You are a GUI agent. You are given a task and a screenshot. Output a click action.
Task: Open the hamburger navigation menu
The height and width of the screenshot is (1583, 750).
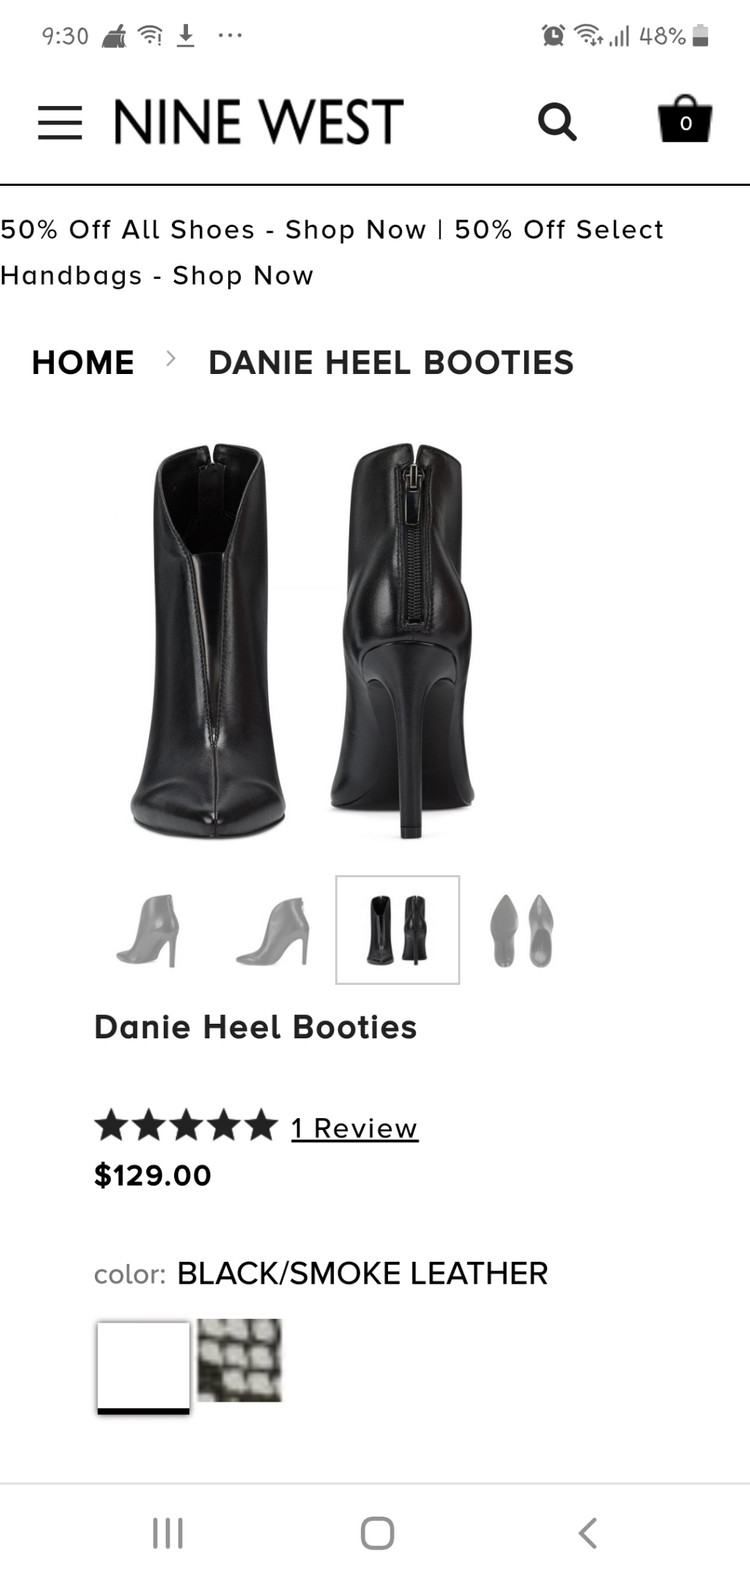(60, 122)
